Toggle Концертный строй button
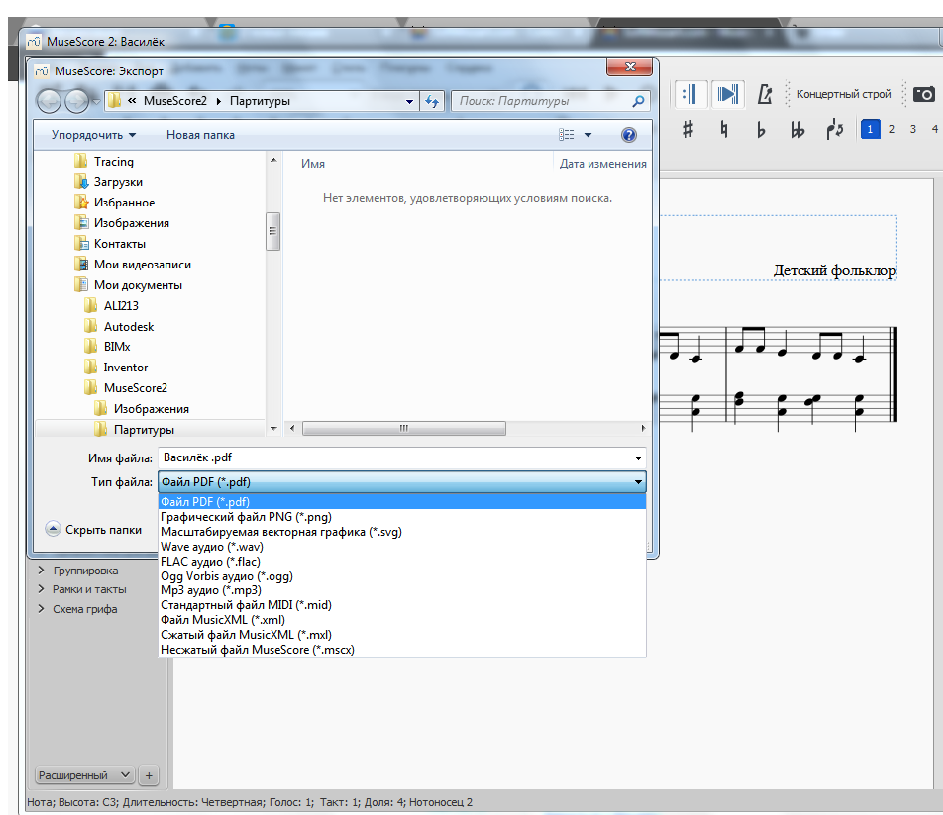Viewport: 943px width, 815px height. pos(844,94)
